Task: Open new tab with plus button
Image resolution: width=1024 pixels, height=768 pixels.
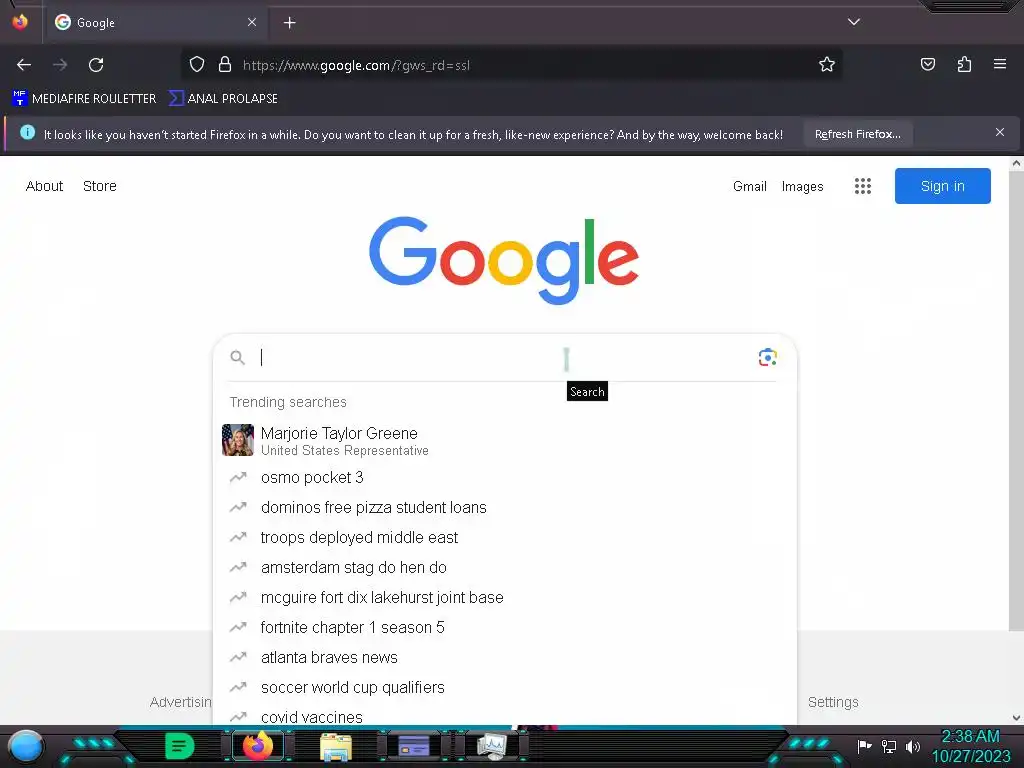Action: (289, 23)
